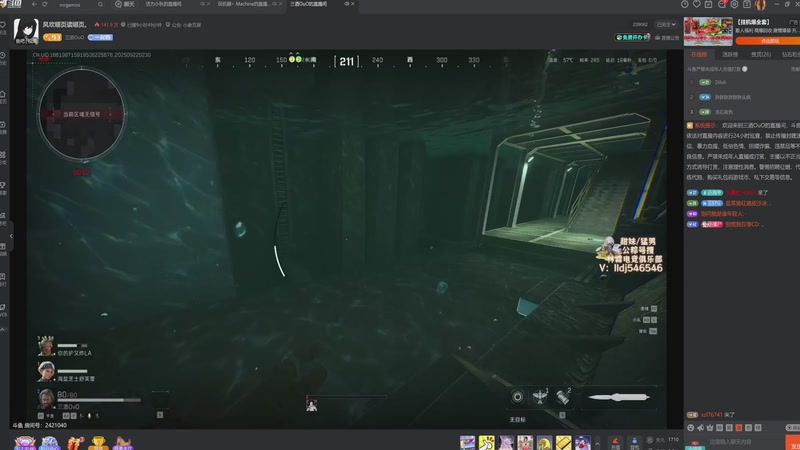
Task: Open the 挂机爆金装 ad thumbnail
Action: point(708,31)
